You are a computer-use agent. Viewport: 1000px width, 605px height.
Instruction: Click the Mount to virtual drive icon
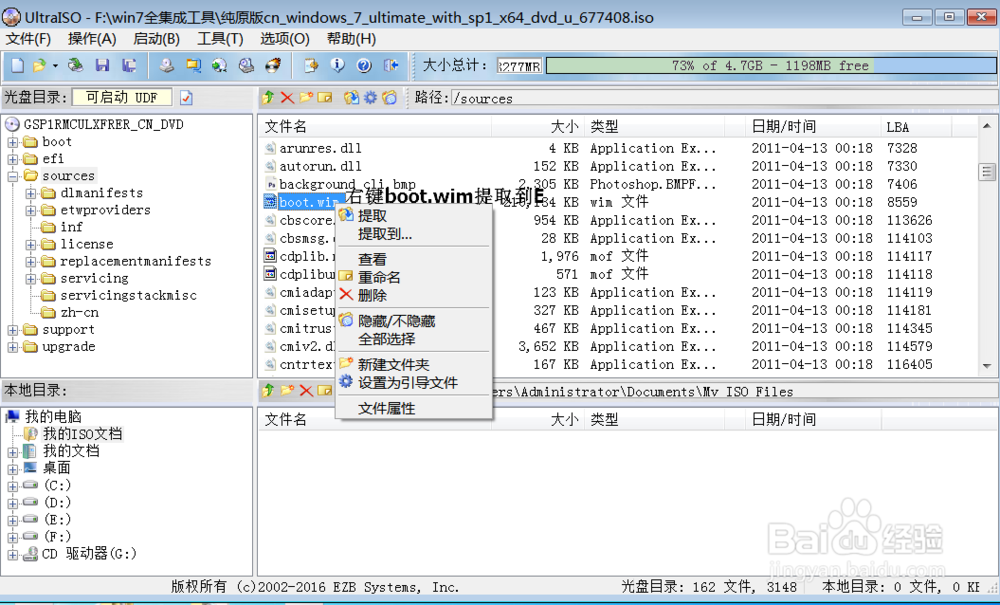pyautogui.click(x=247, y=65)
